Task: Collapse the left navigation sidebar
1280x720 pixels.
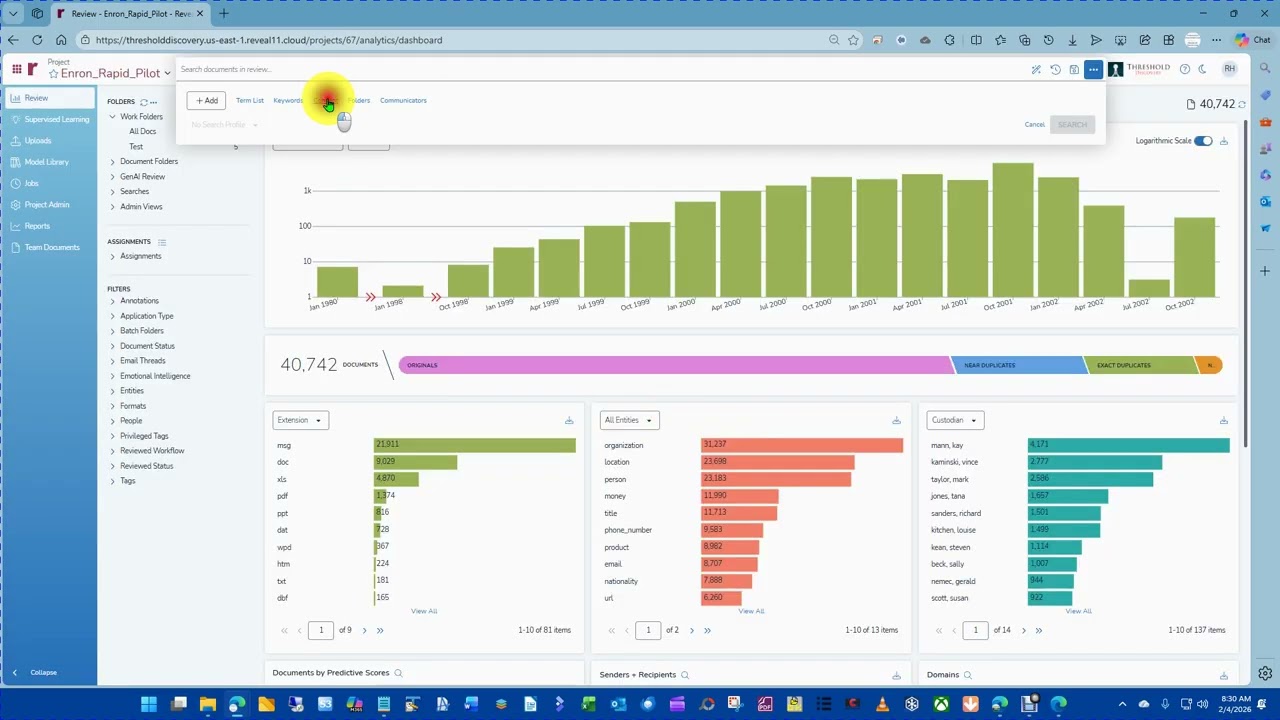Action: (x=35, y=672)
